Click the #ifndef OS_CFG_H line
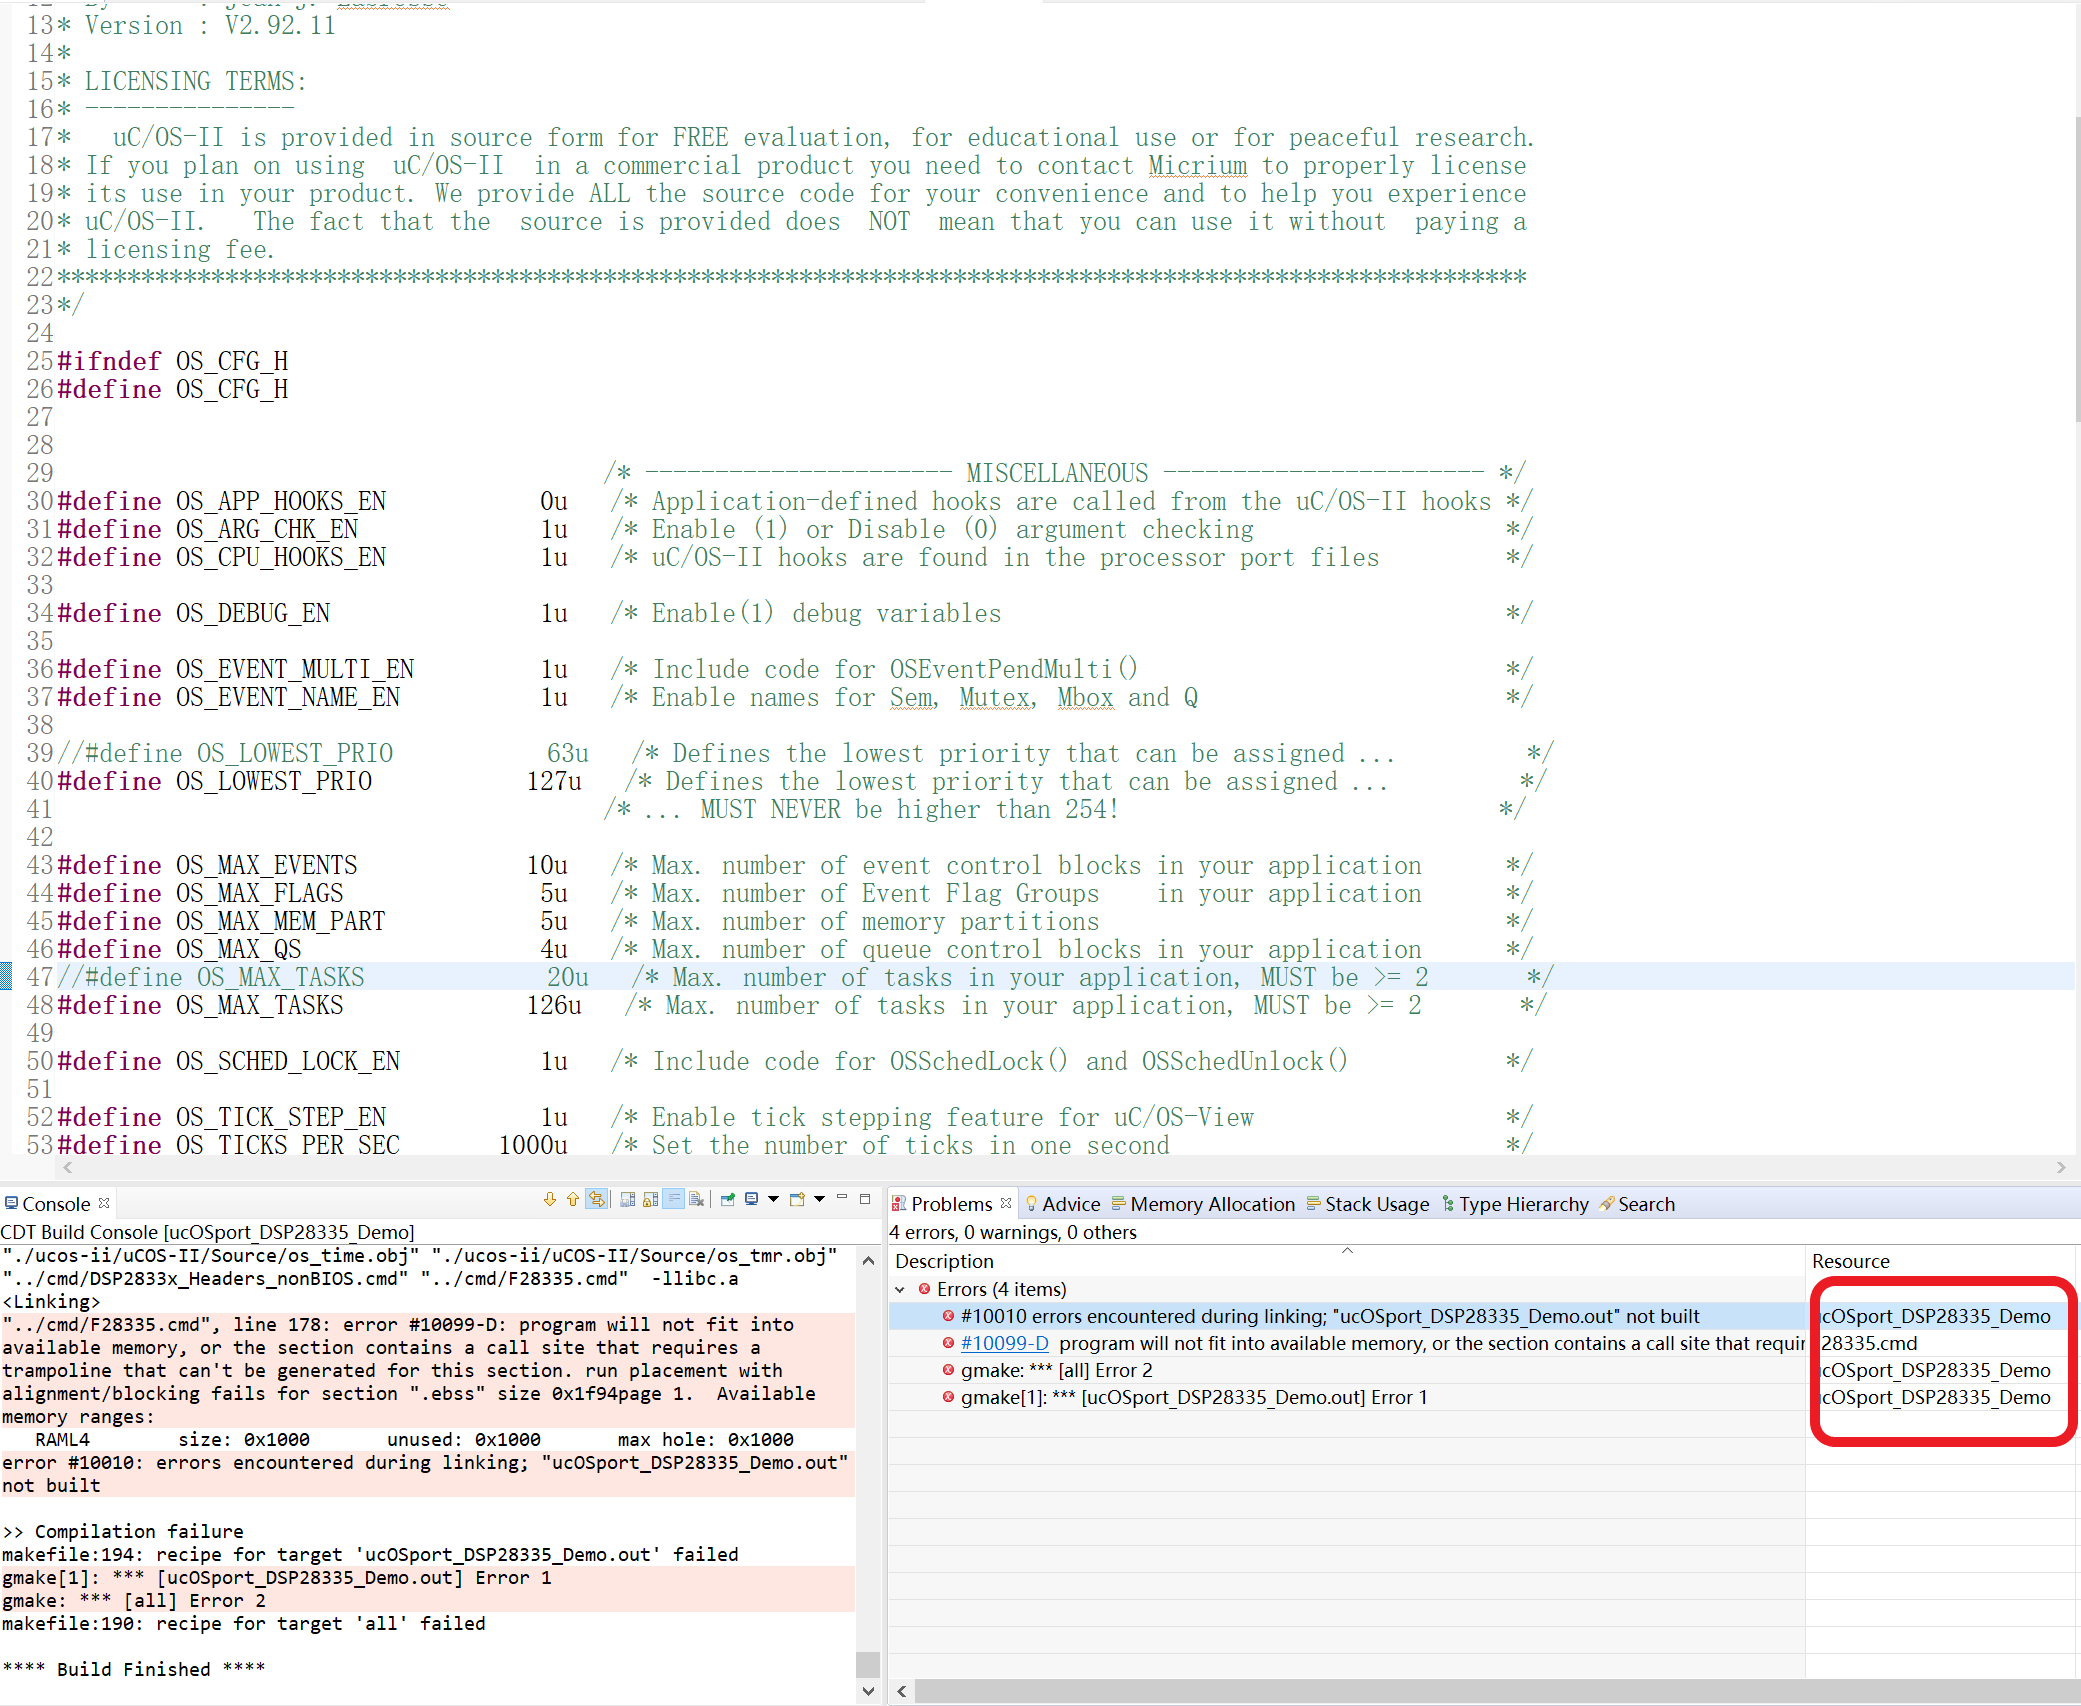The width and height of the screenshot is (2081, 1706). tap(173, 361)
